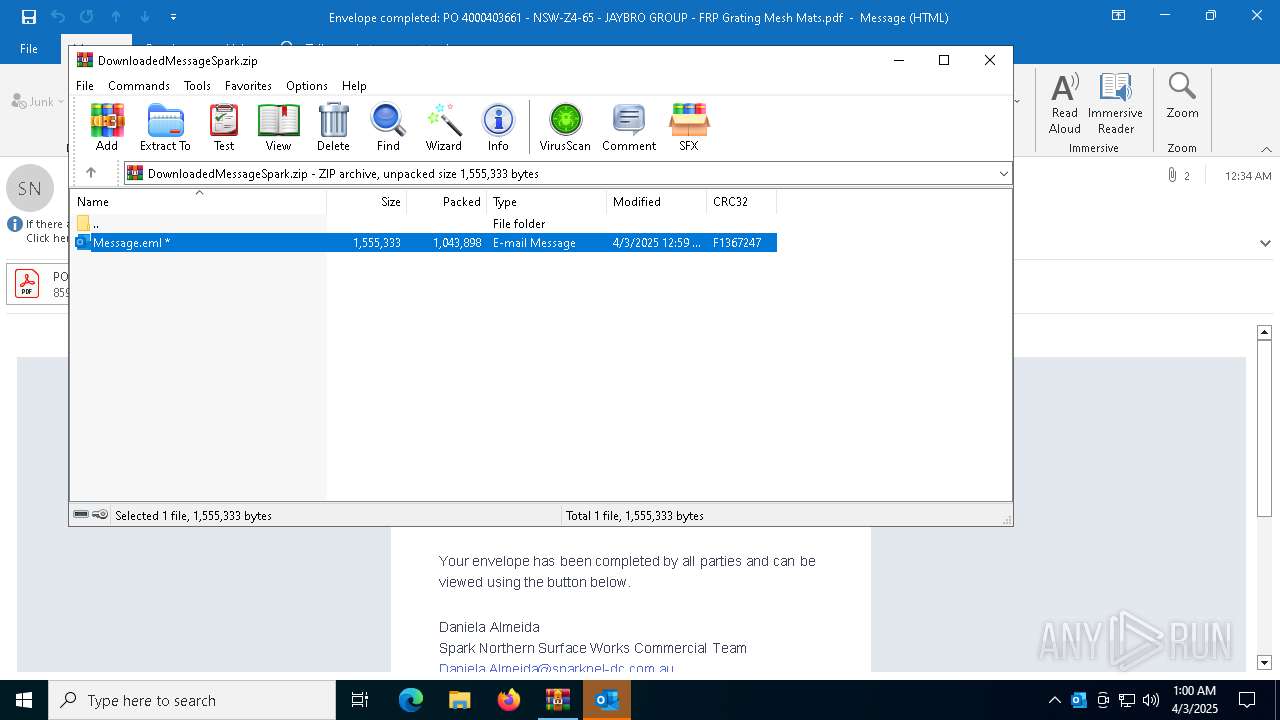Viewport: 1280px width, 720px height.
Task: Open the Options menu
Action: (x=307, y=86)
